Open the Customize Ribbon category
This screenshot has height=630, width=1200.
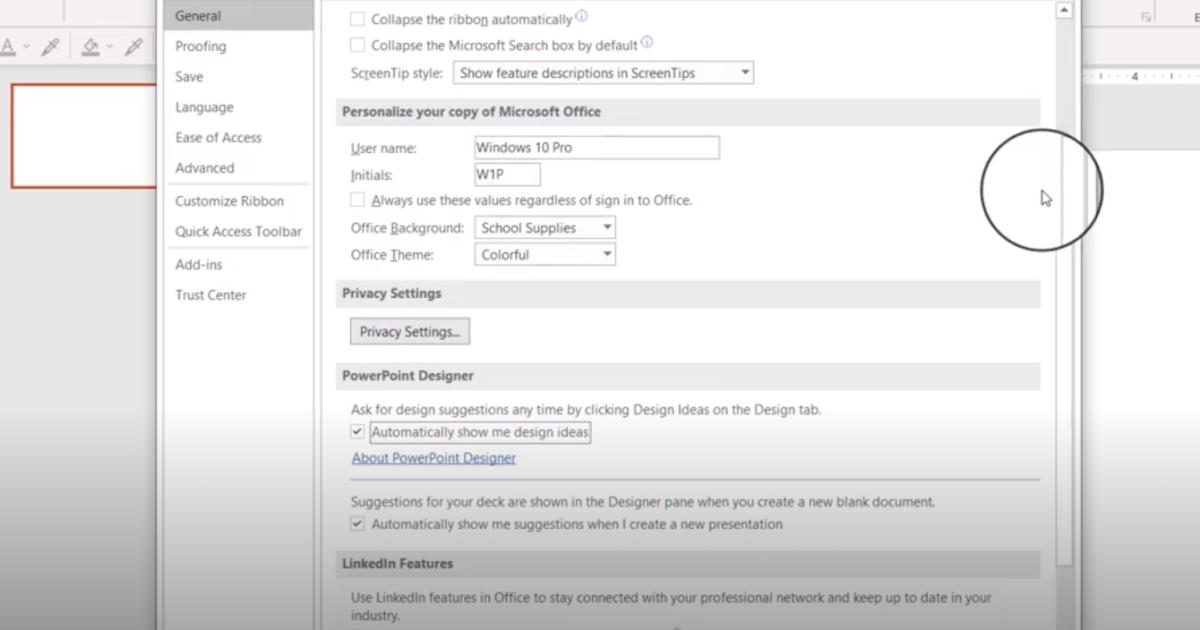point(229,201)
